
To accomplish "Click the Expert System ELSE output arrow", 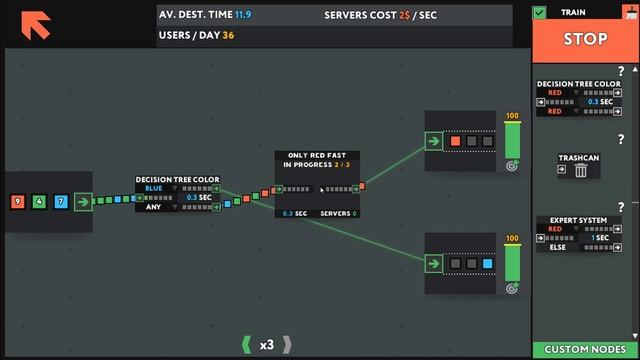I will pyautogui.click(x=618, y=247).
